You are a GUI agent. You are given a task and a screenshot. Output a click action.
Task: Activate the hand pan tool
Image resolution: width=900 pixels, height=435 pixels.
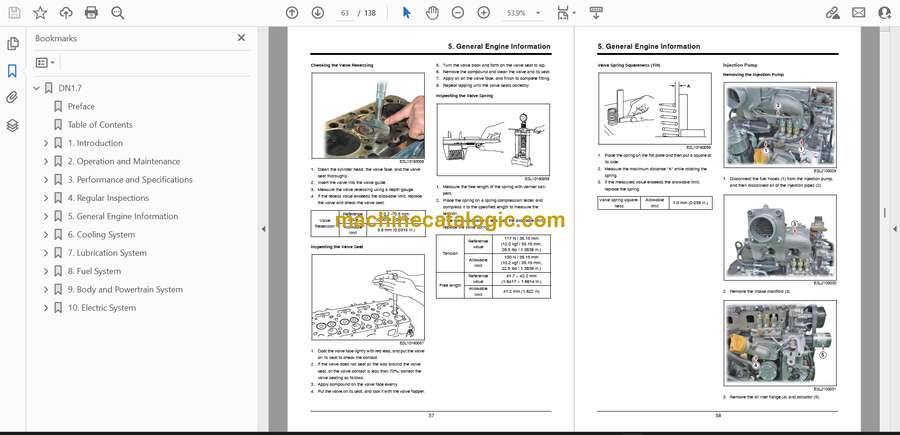pos(432,13)
